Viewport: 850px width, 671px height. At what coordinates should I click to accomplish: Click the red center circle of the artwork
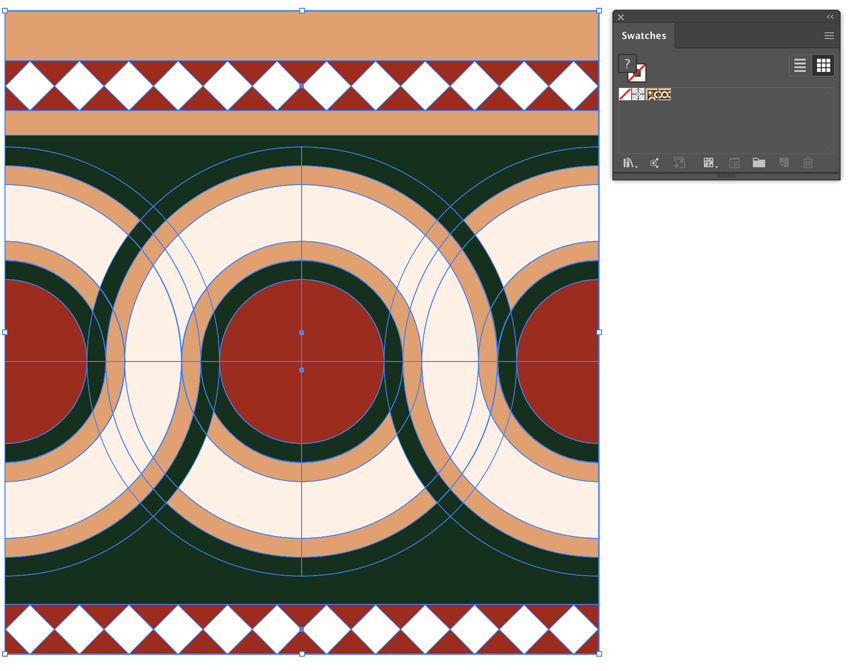[x=302, y=362]
